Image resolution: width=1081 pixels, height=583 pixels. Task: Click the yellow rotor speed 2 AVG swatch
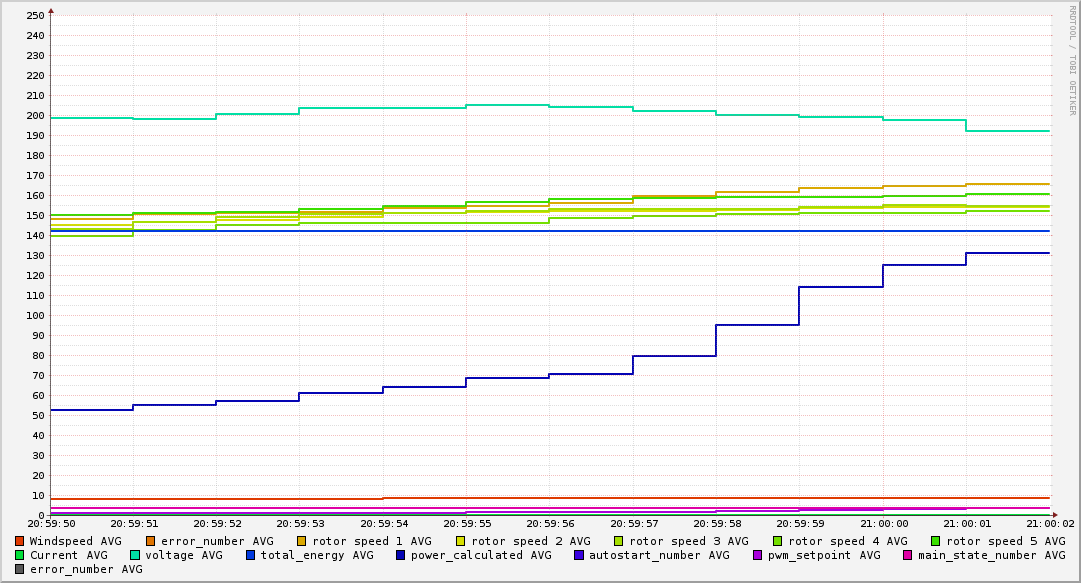pos(461,541)
